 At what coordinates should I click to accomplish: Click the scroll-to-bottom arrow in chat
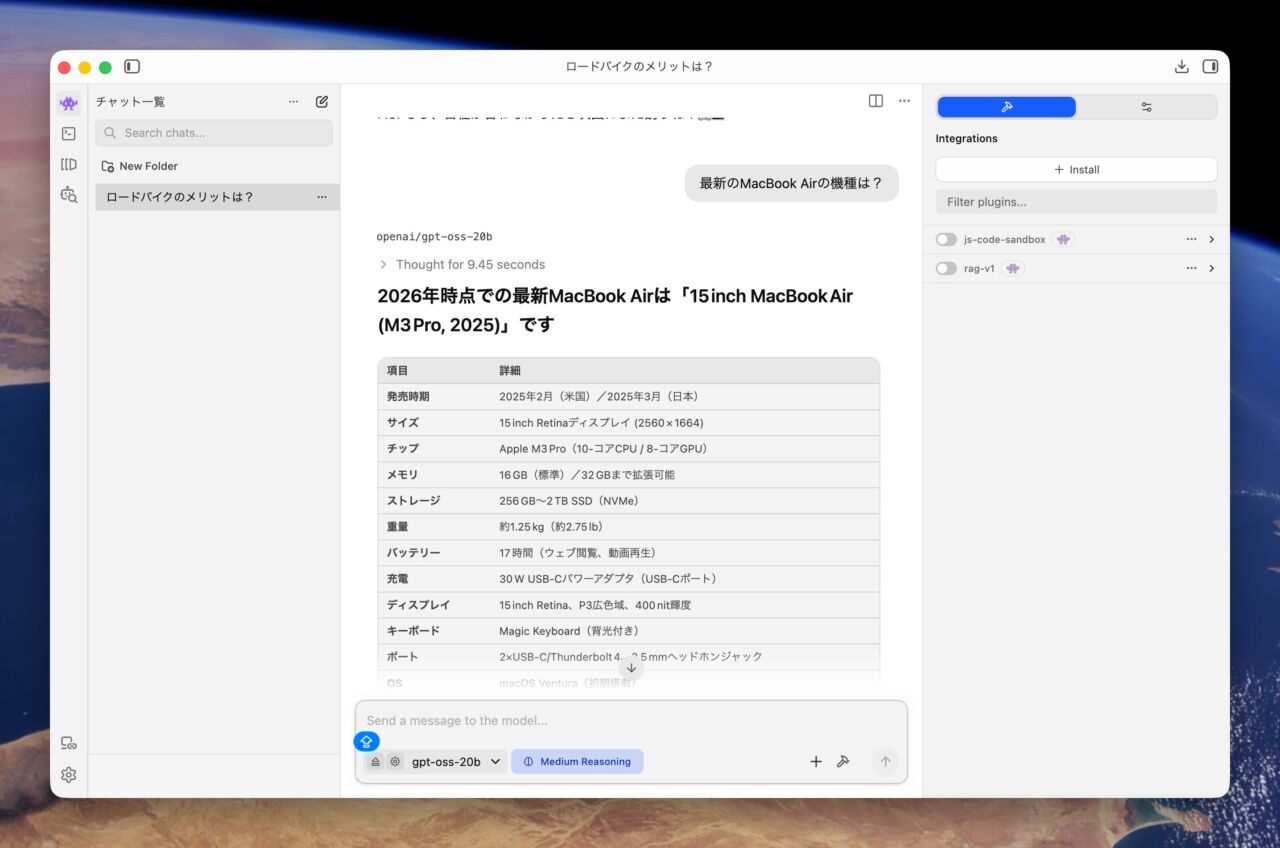click(x=631, y=668)
